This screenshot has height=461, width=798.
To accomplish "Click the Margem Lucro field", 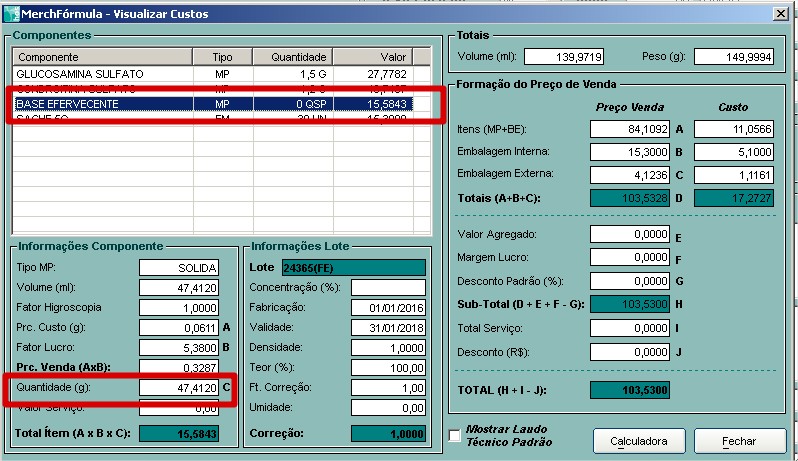I will (630, 258).
